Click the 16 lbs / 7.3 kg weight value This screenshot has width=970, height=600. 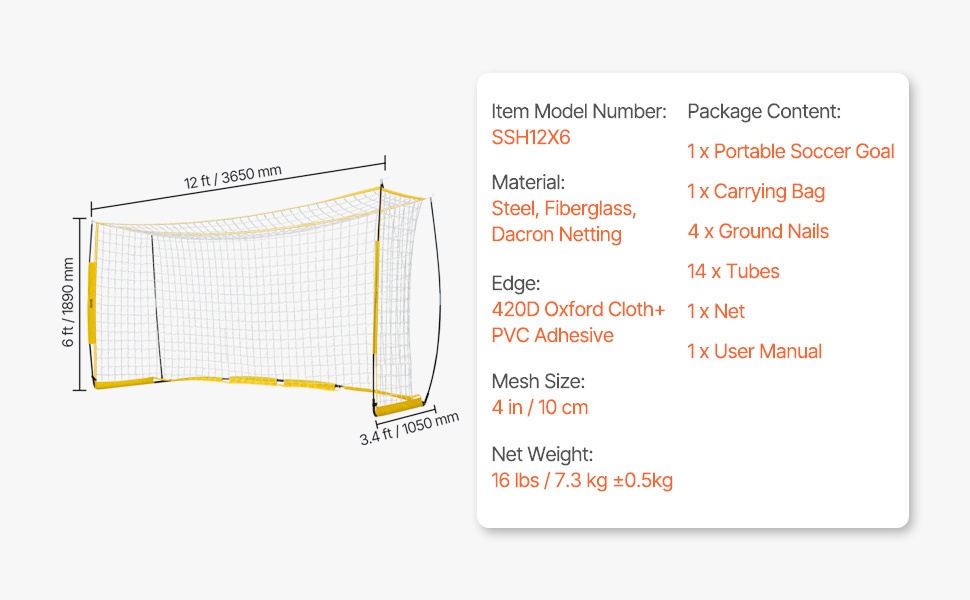(581, 481)
